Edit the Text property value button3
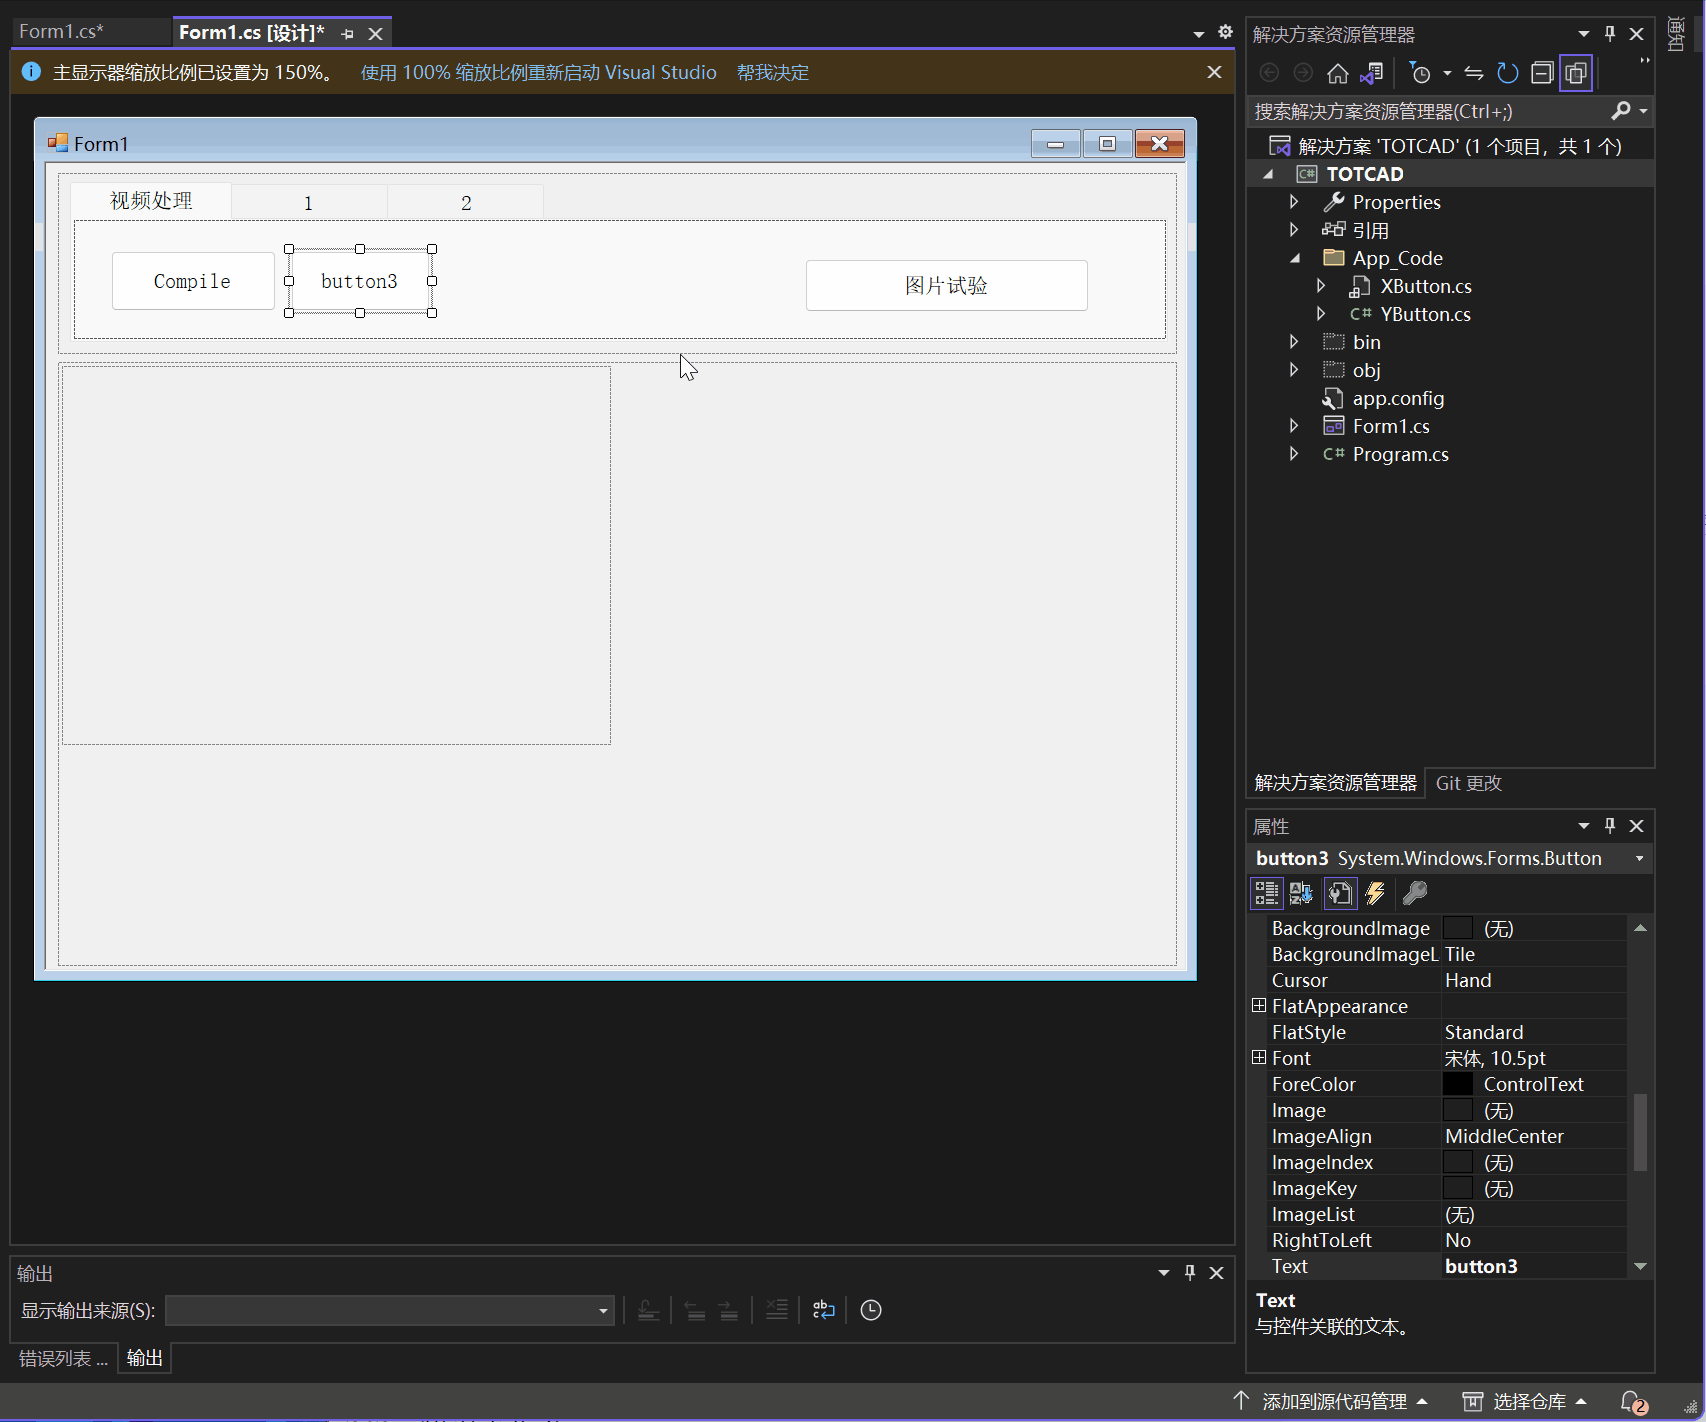 coord(1534,1266)
